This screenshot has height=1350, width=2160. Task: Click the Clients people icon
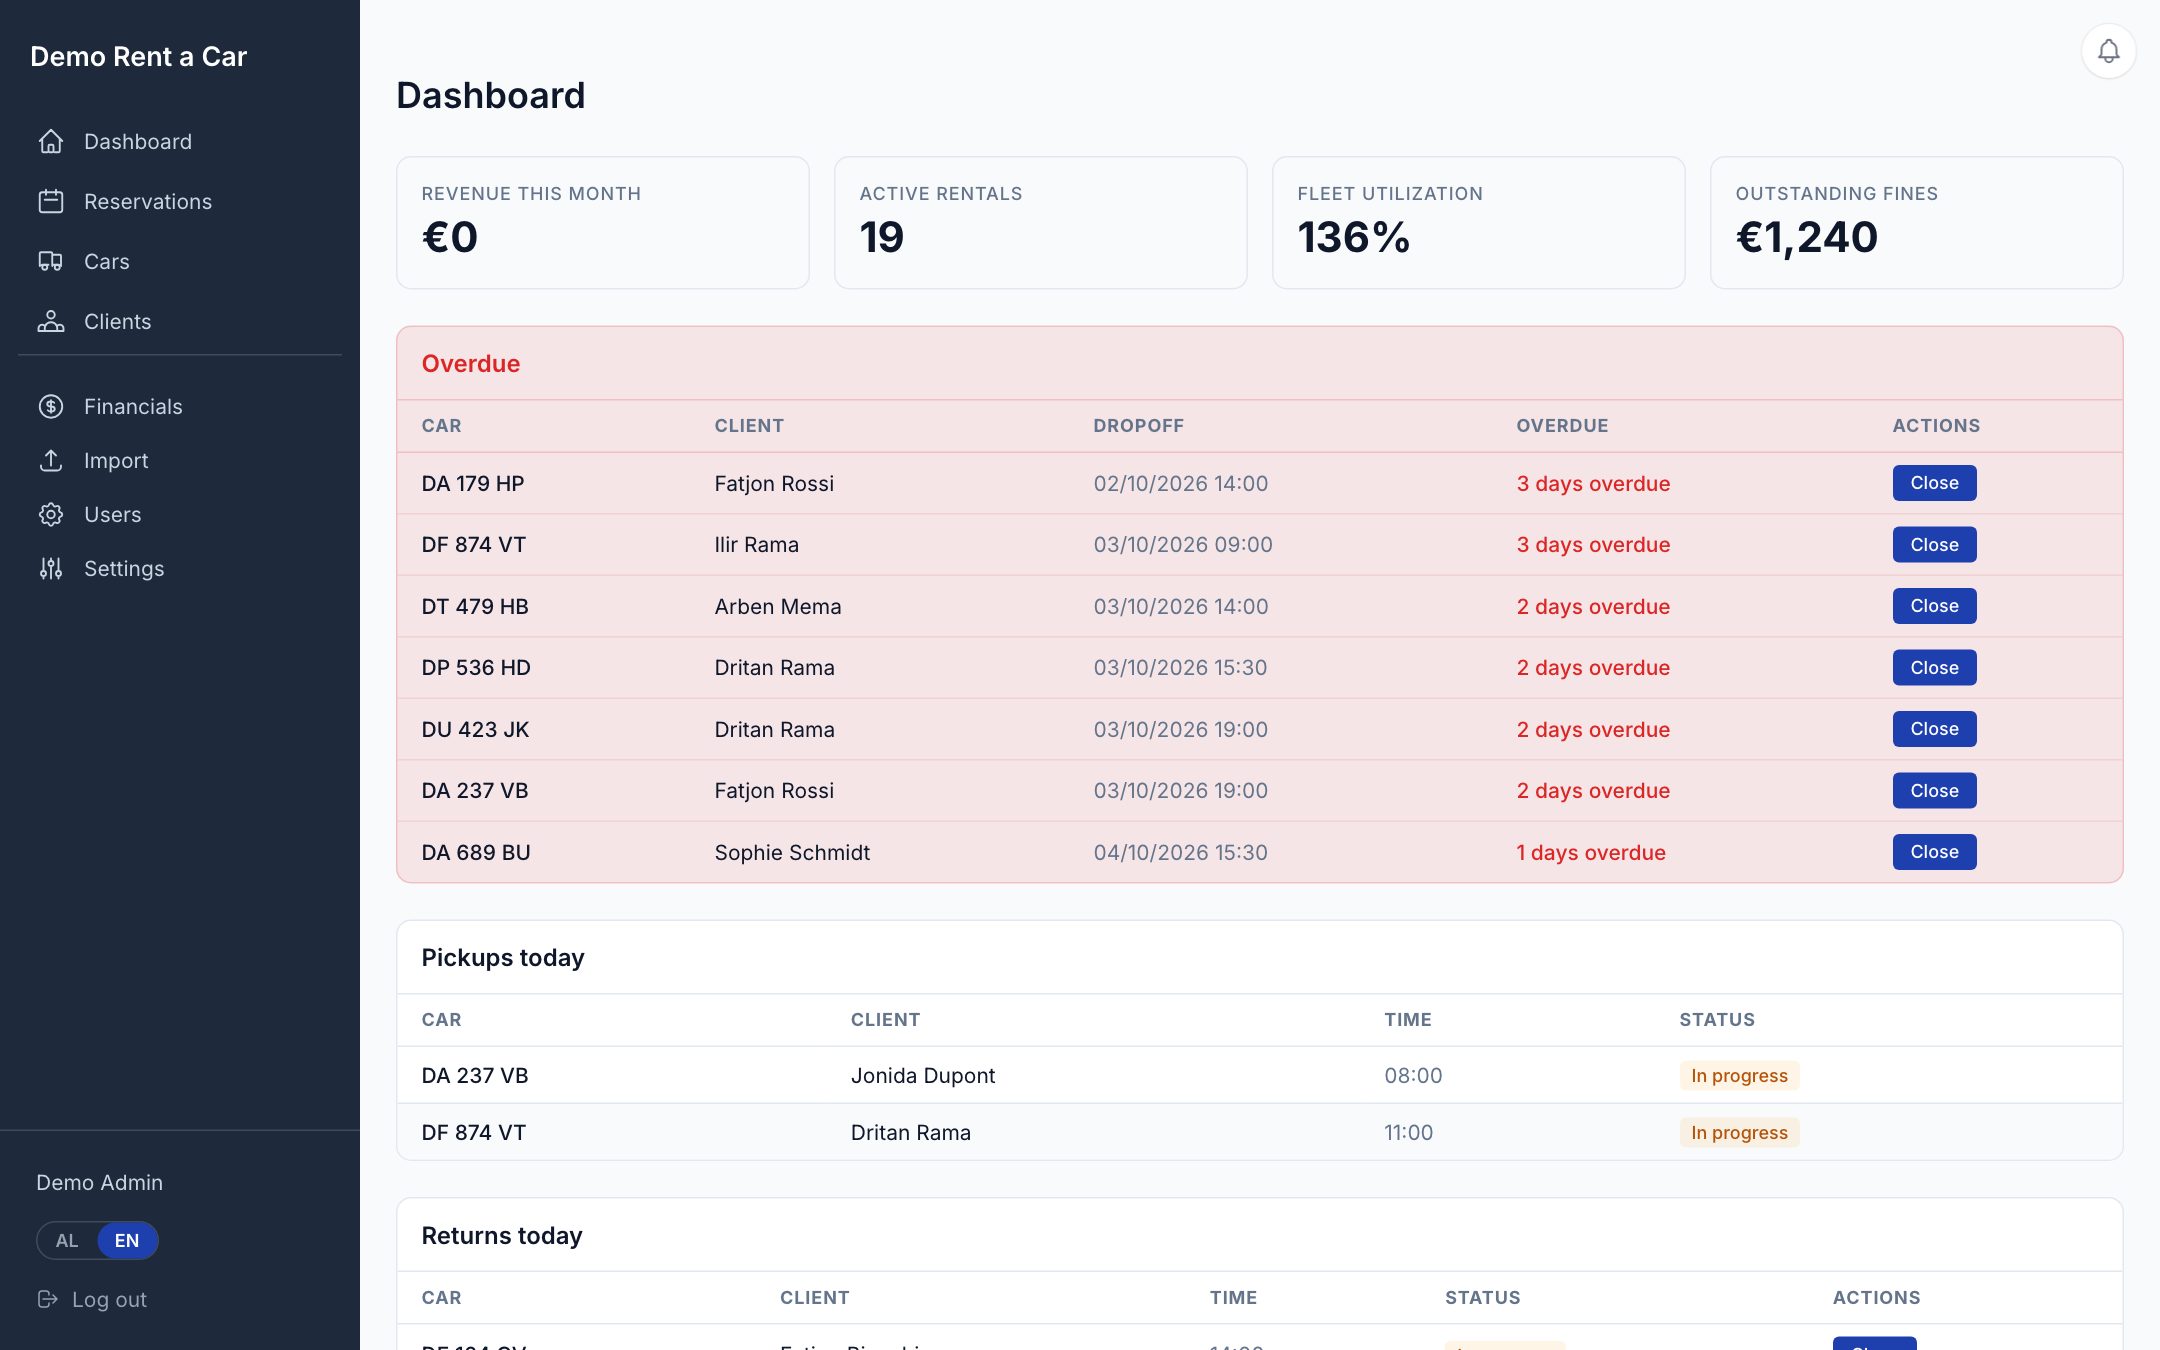click(51, 321)
